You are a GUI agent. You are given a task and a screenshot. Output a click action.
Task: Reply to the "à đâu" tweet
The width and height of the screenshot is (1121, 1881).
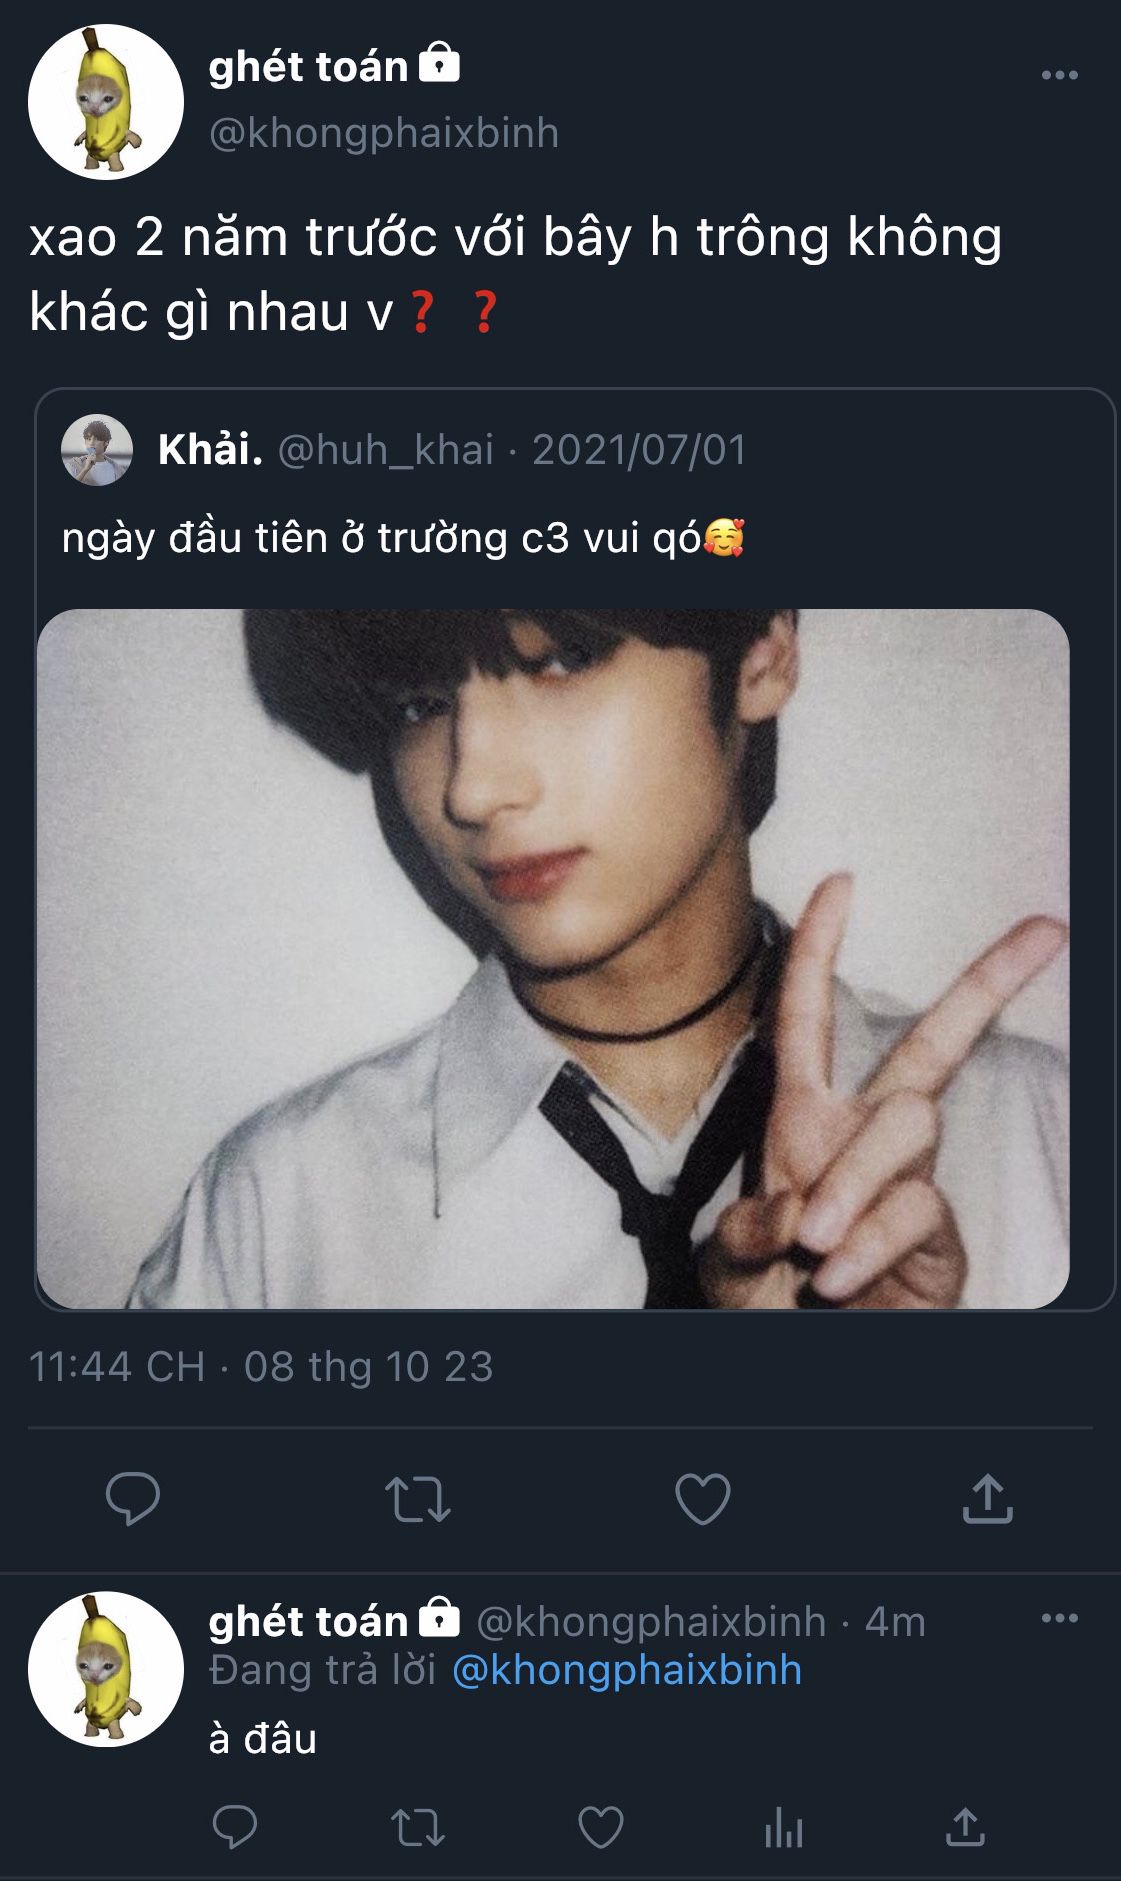coord(235,1826)
